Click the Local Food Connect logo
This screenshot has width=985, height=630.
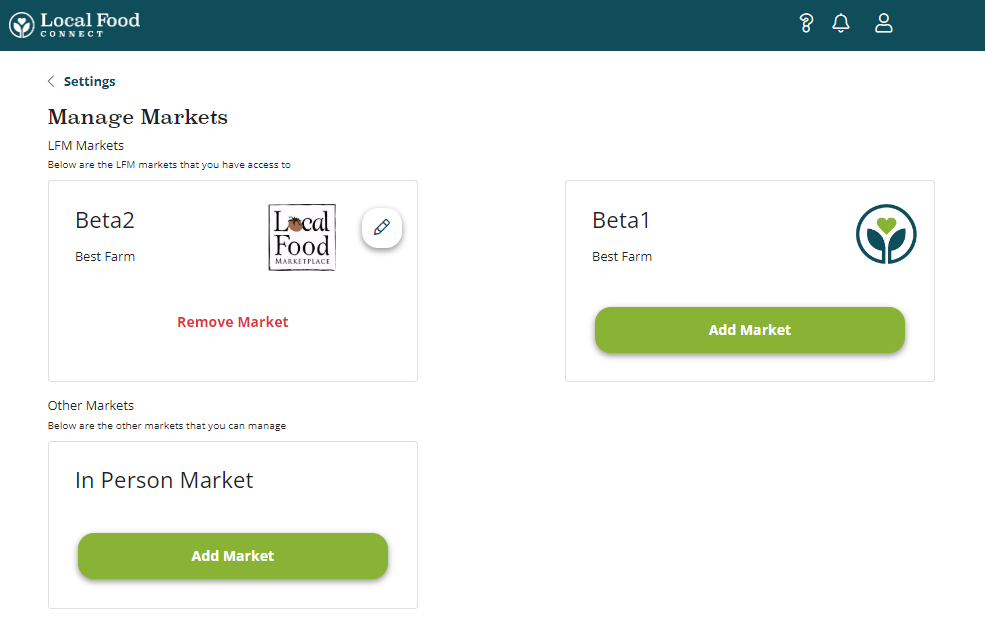pos(73,24)
